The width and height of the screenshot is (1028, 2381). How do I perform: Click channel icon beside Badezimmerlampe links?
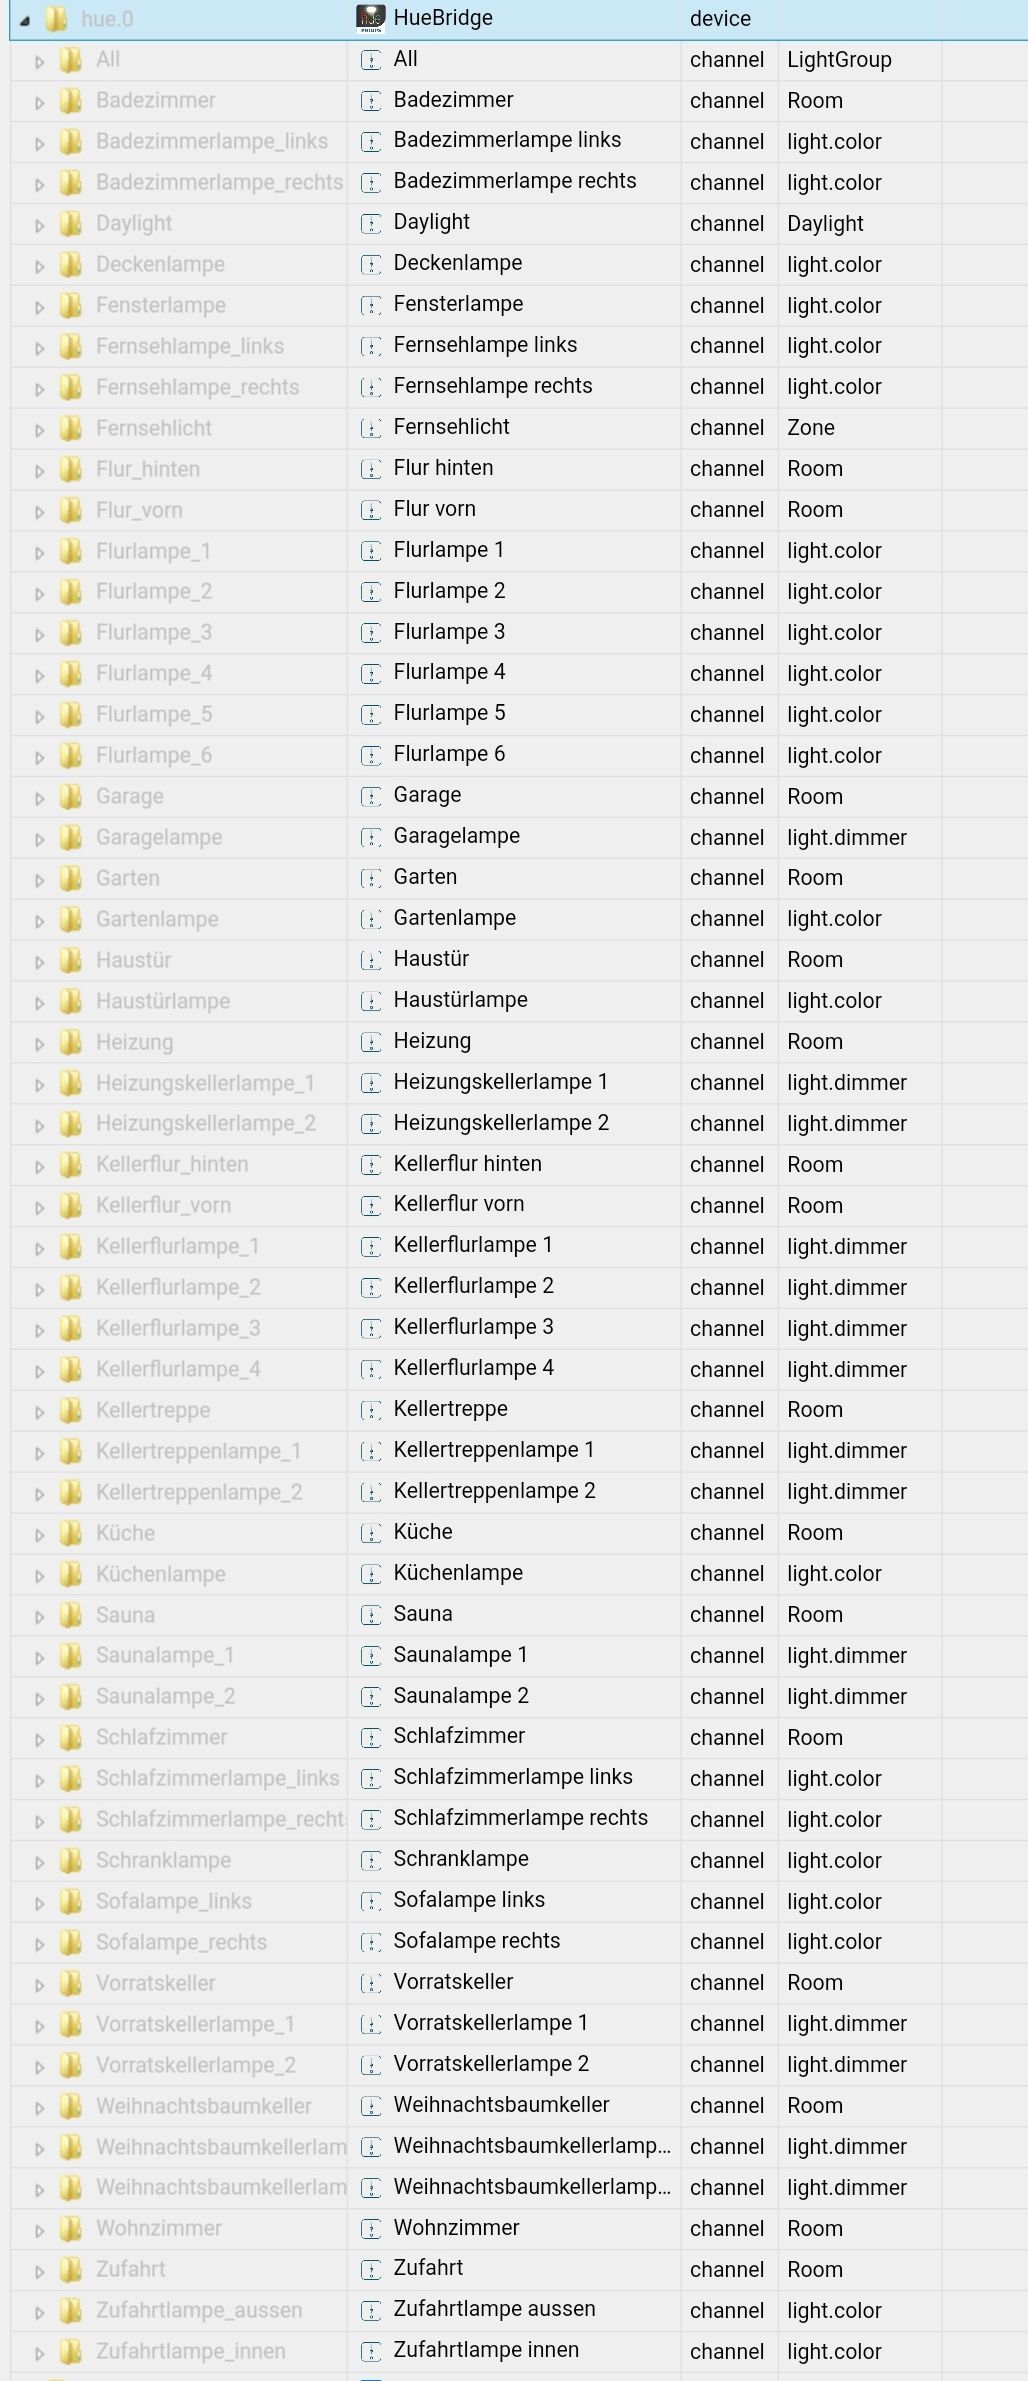pos(371,142)
